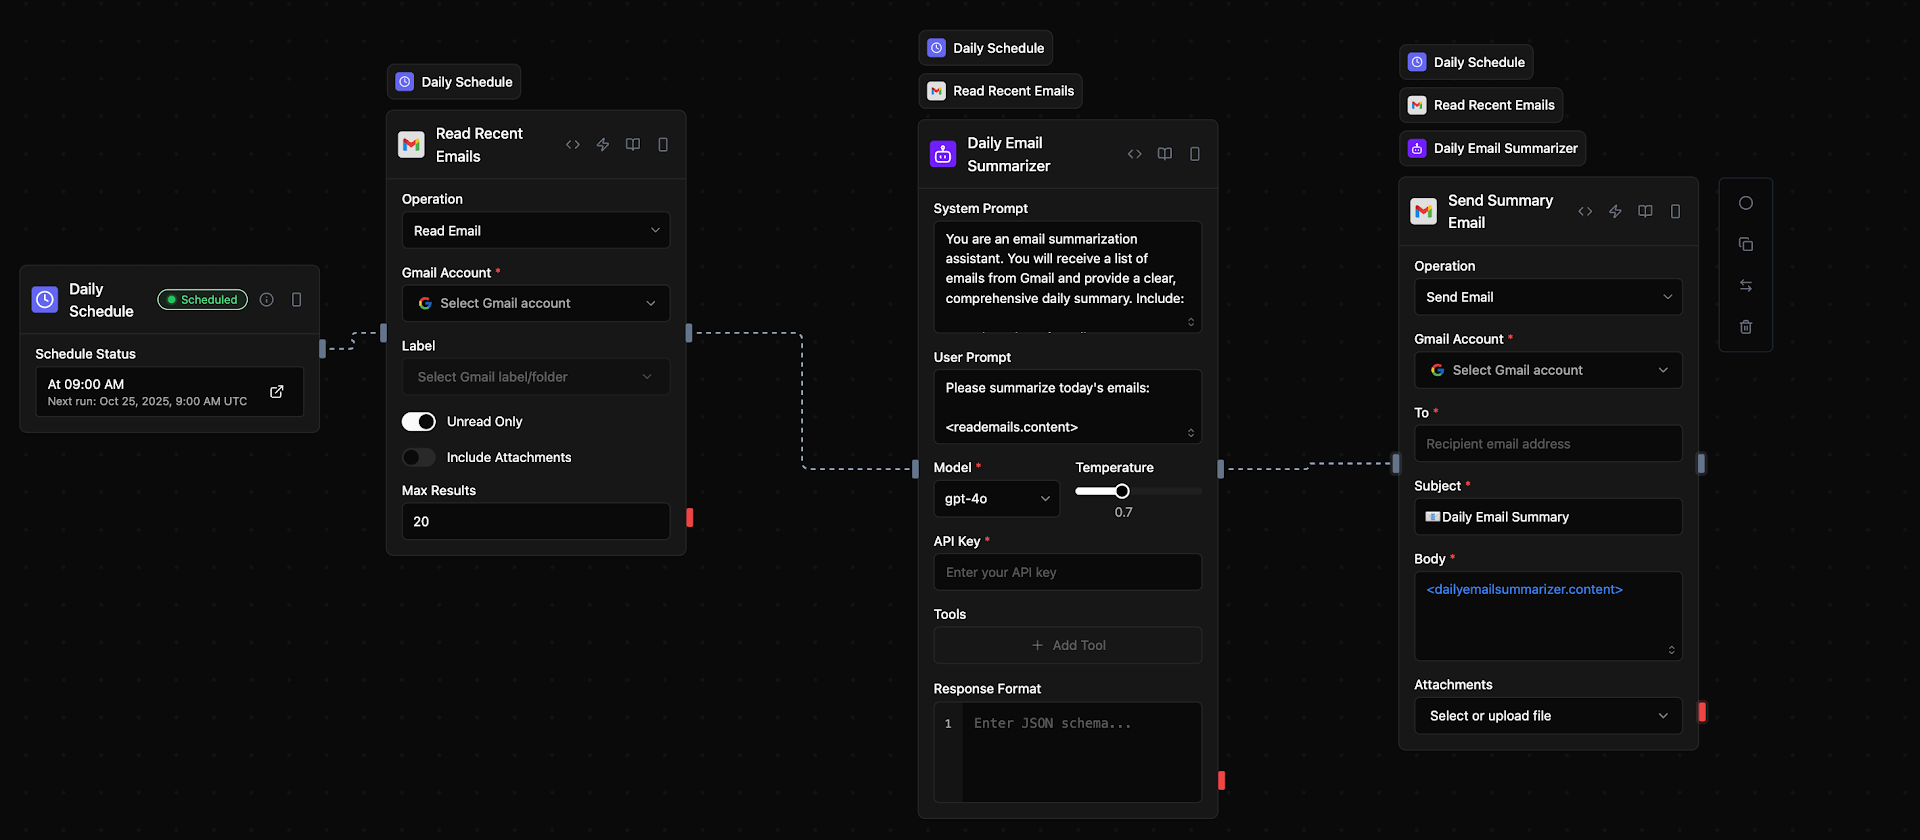Click the Add Tool button
Viewport: 1920px width, 840px height.
(x=1068, y=646)
